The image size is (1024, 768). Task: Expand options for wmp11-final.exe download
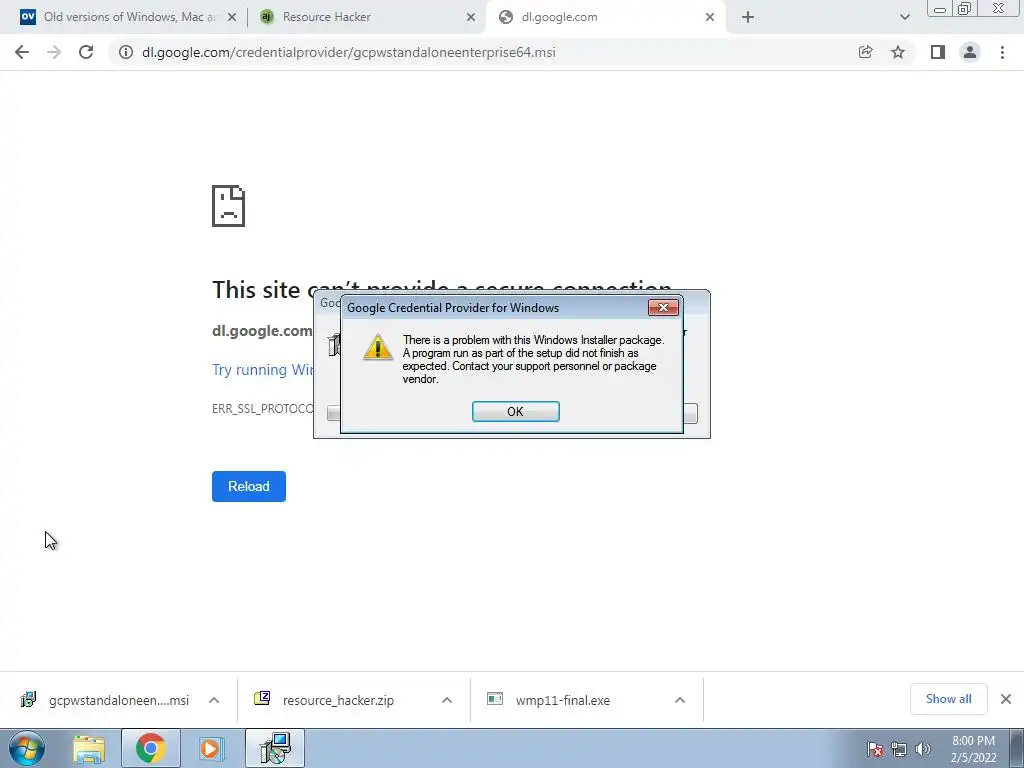pos(680,700)
